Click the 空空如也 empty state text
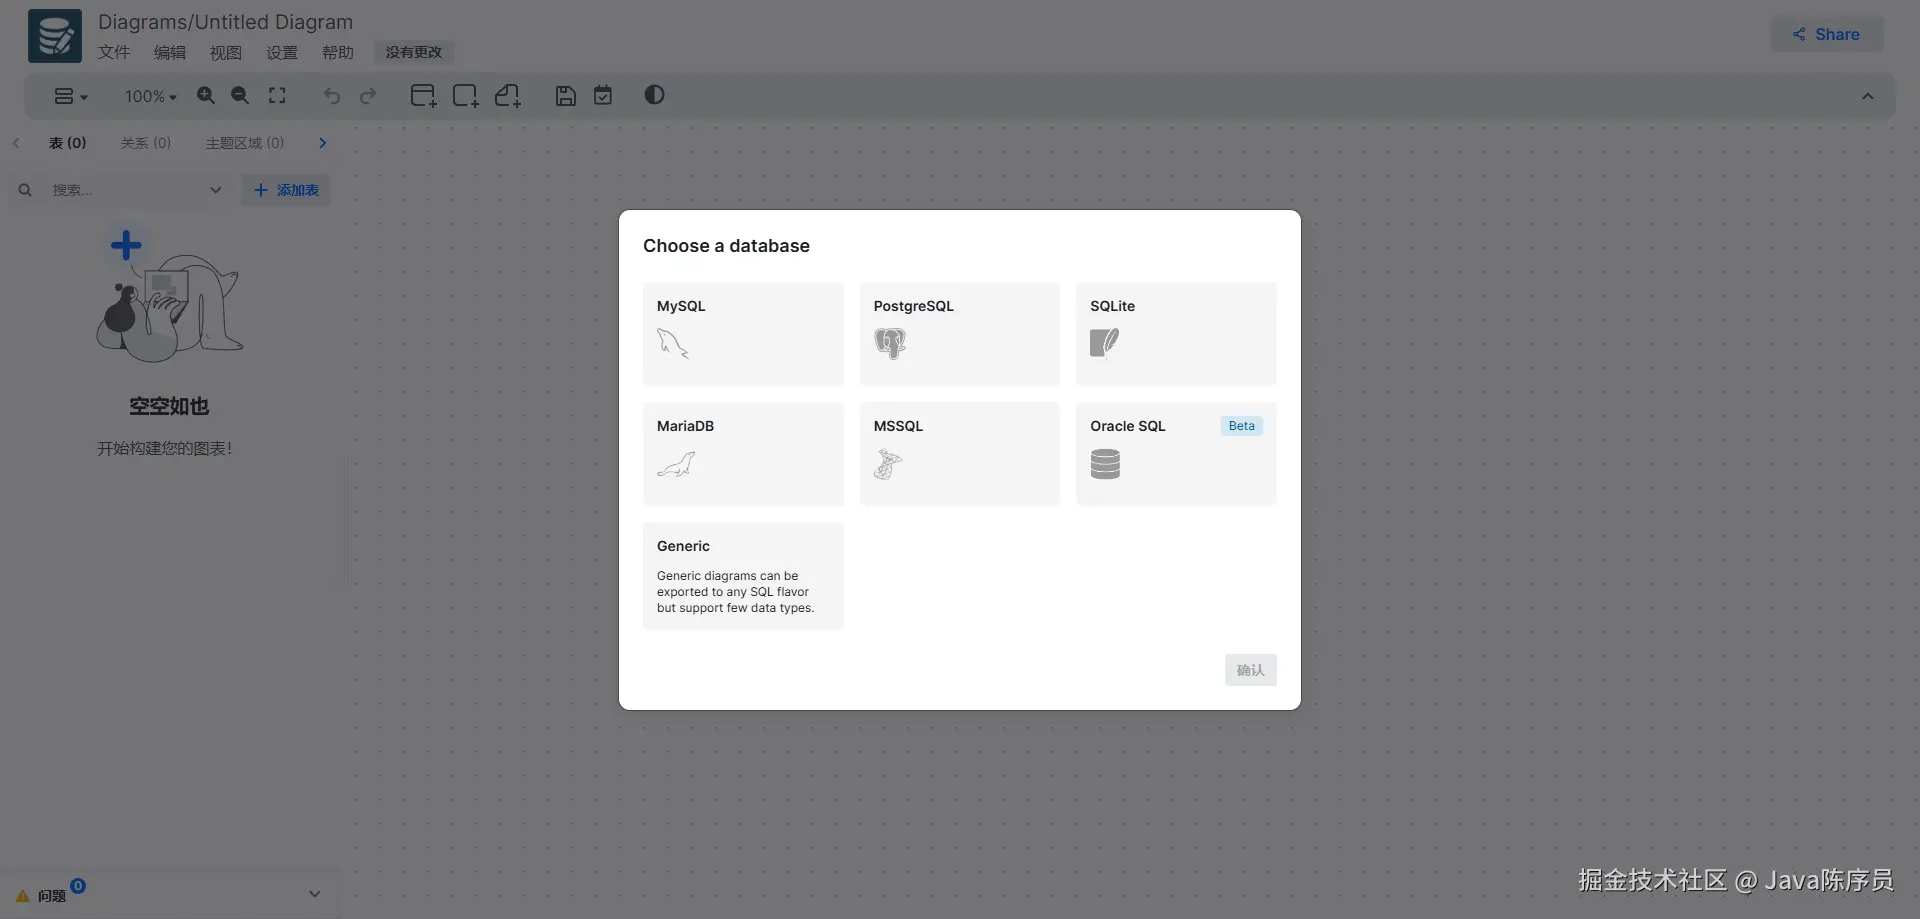 (169, 406)
